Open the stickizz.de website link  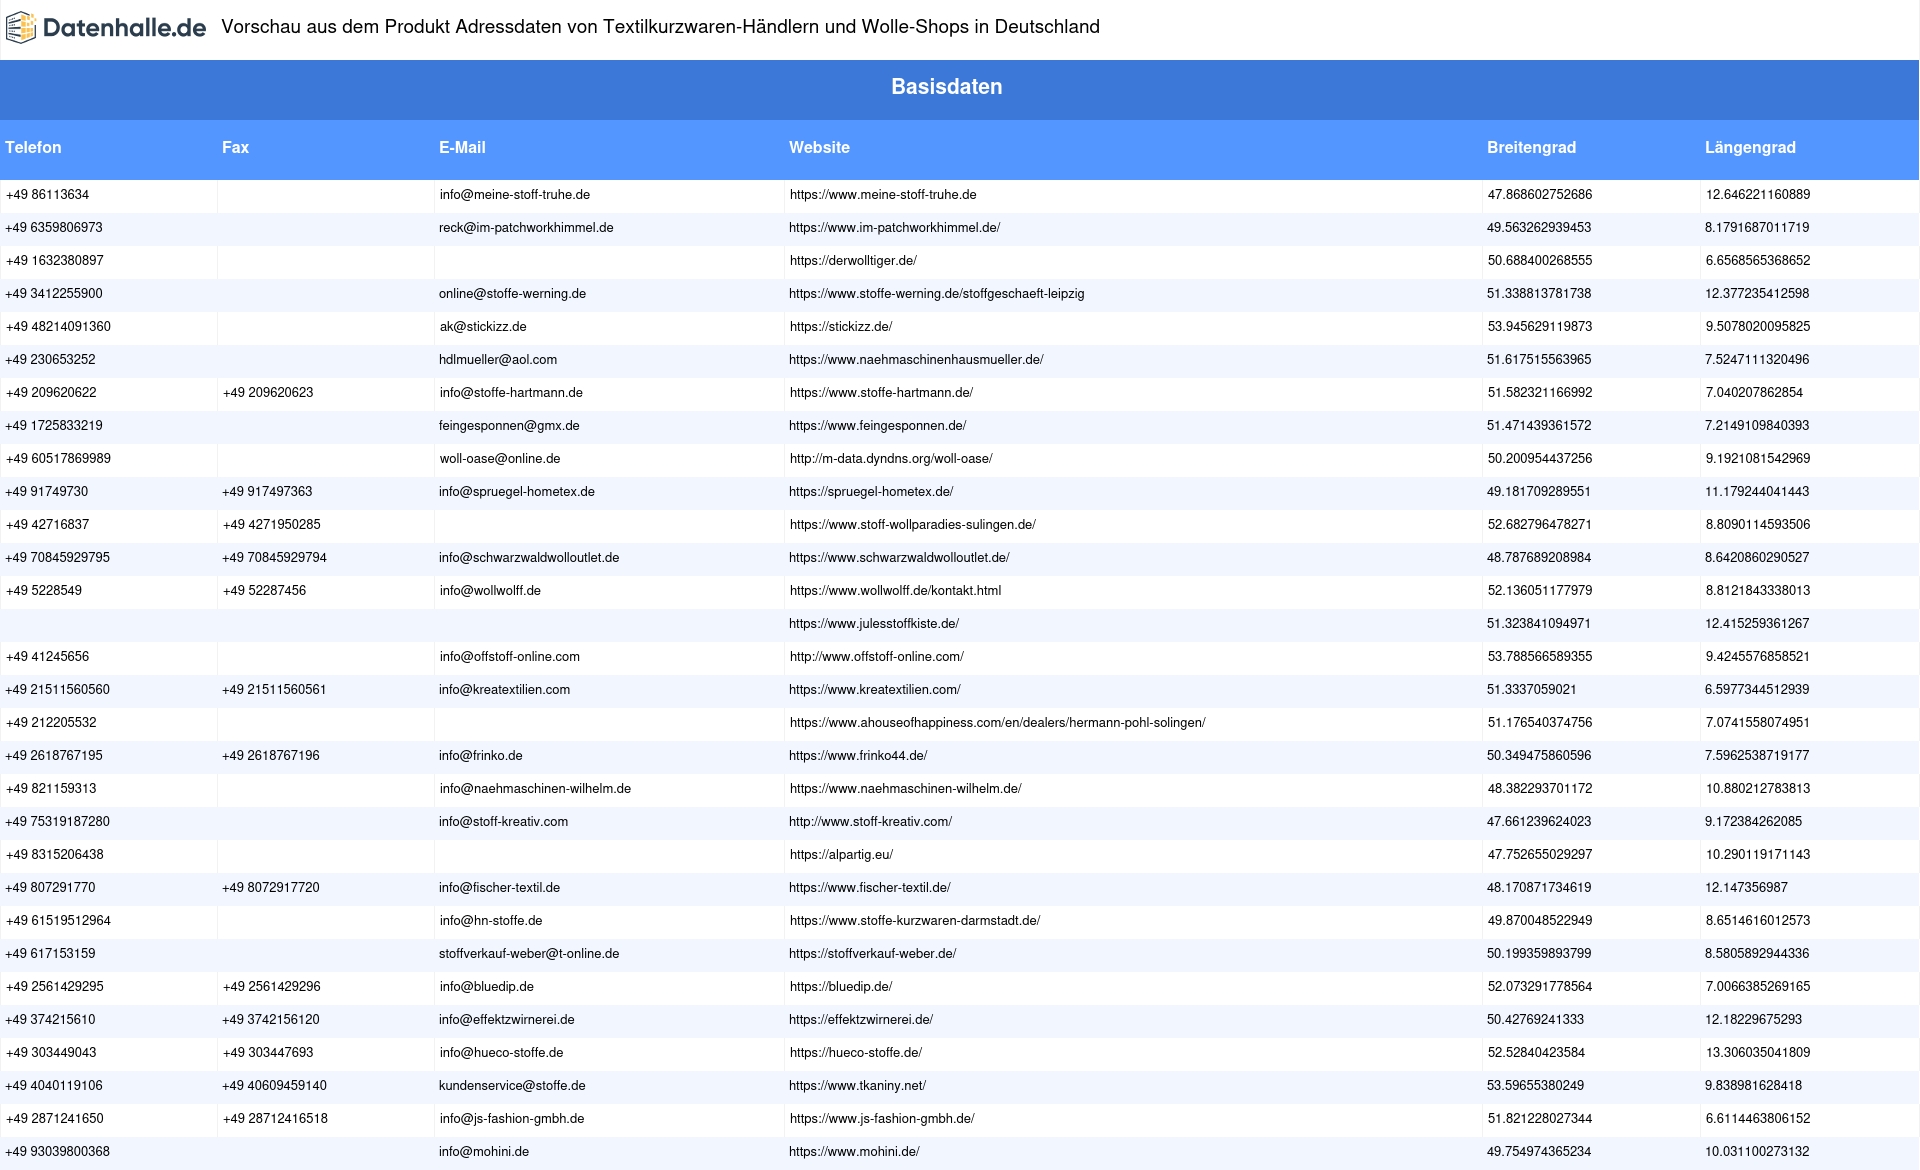click(841, 327)
